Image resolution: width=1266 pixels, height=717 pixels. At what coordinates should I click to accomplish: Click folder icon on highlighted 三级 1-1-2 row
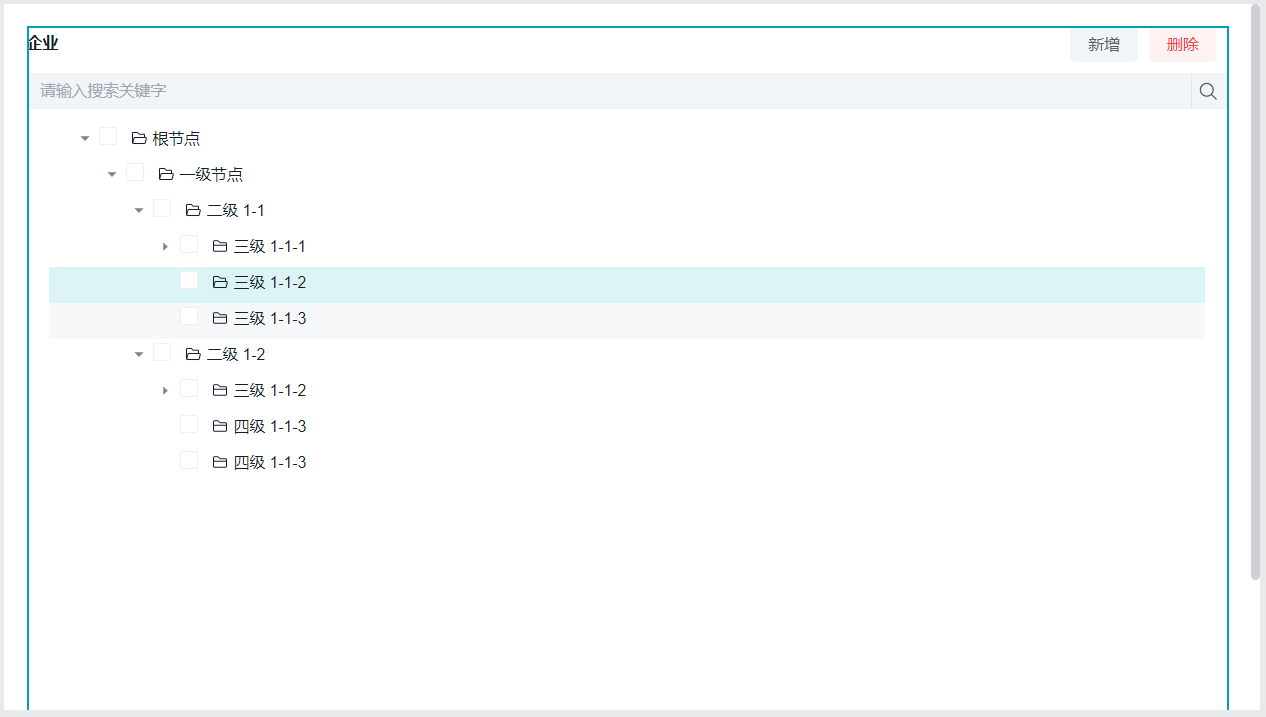point(220,282)
